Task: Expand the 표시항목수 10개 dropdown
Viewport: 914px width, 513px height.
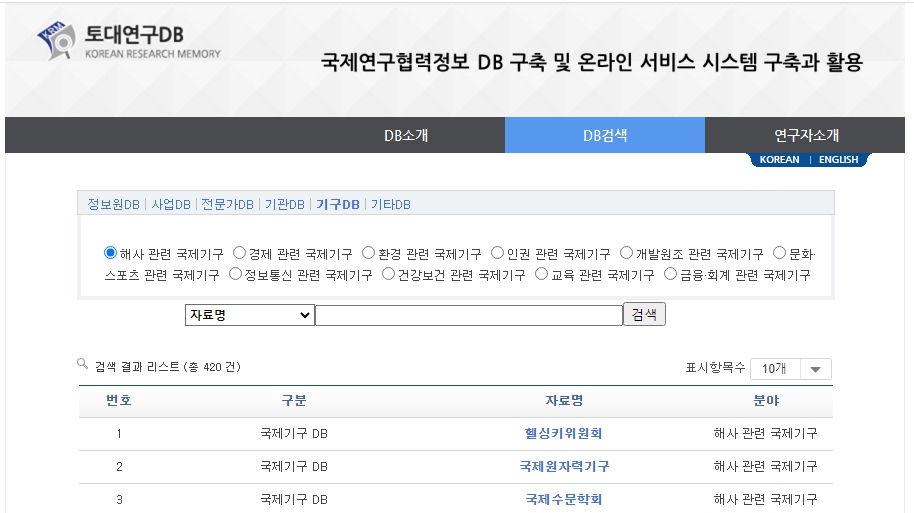Action: [790, 369]
